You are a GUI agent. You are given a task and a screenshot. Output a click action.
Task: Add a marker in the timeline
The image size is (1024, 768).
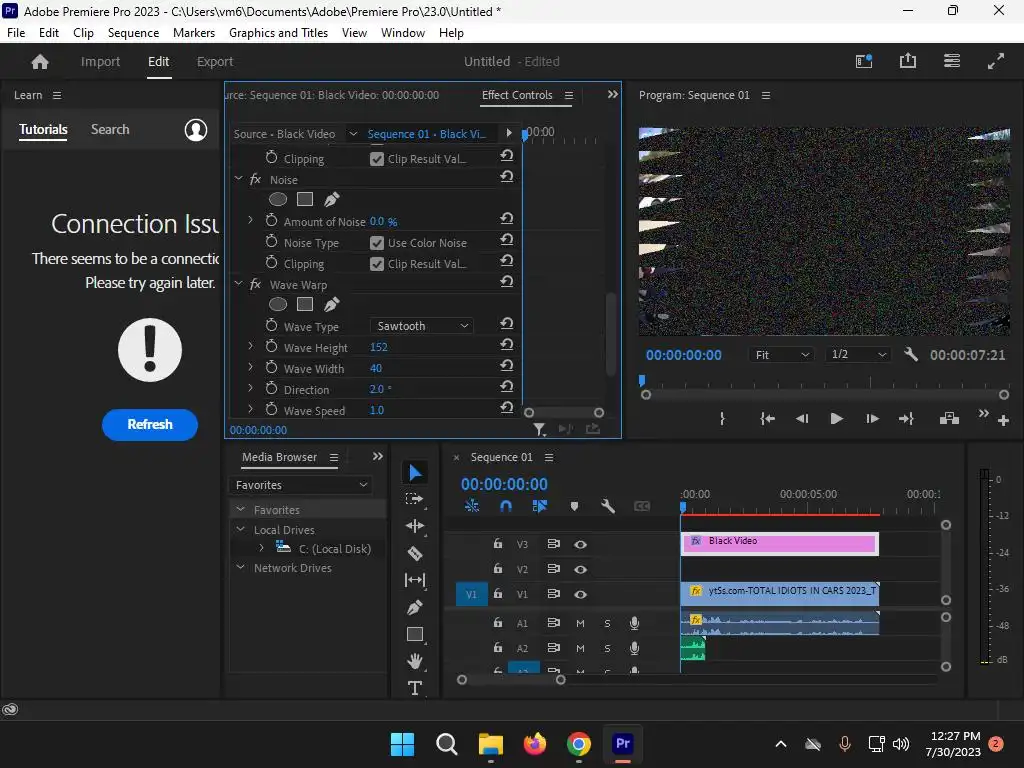[574, 506]
